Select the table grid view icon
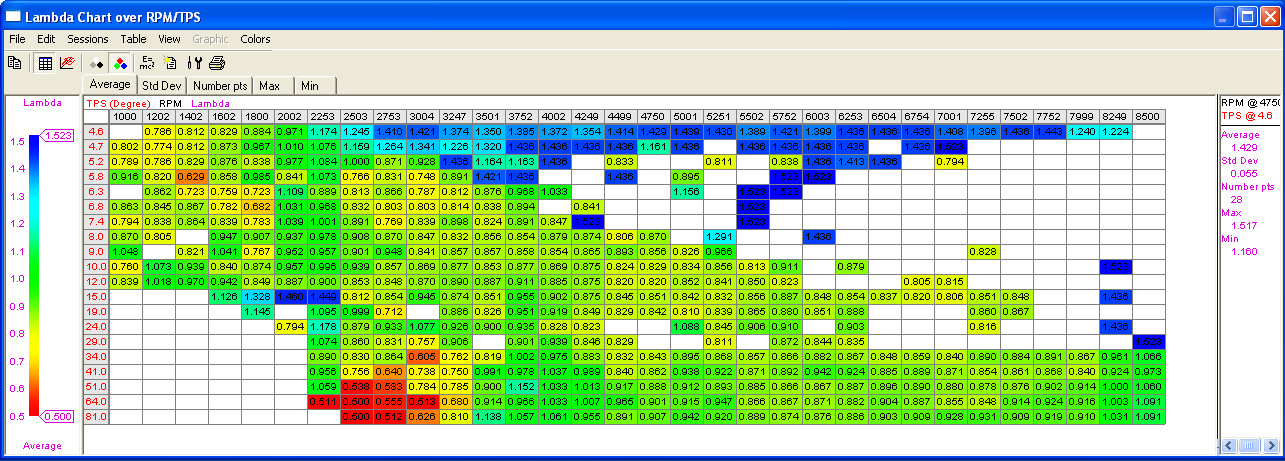Image resolution: width=1285 pixels, height=461 pixels. click(x=45, y=63)
